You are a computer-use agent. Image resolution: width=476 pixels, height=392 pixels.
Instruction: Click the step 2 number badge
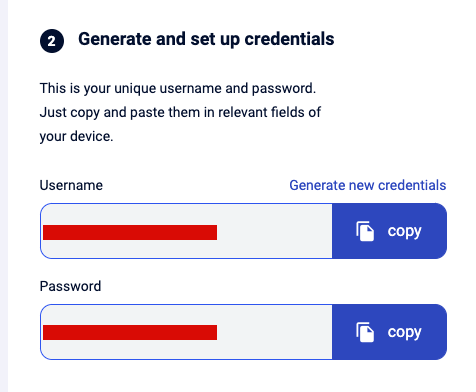52,41
